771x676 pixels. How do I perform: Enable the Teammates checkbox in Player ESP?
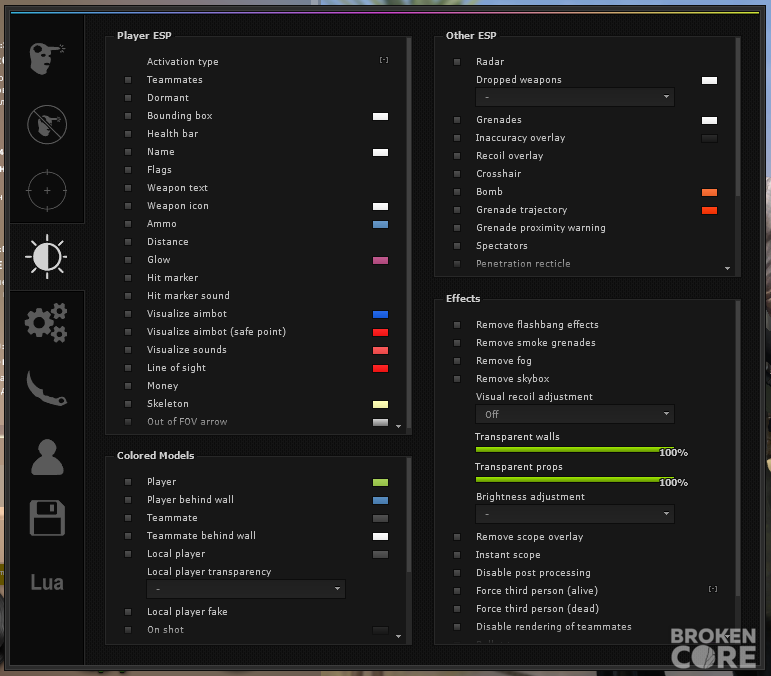tap(128, 80)
